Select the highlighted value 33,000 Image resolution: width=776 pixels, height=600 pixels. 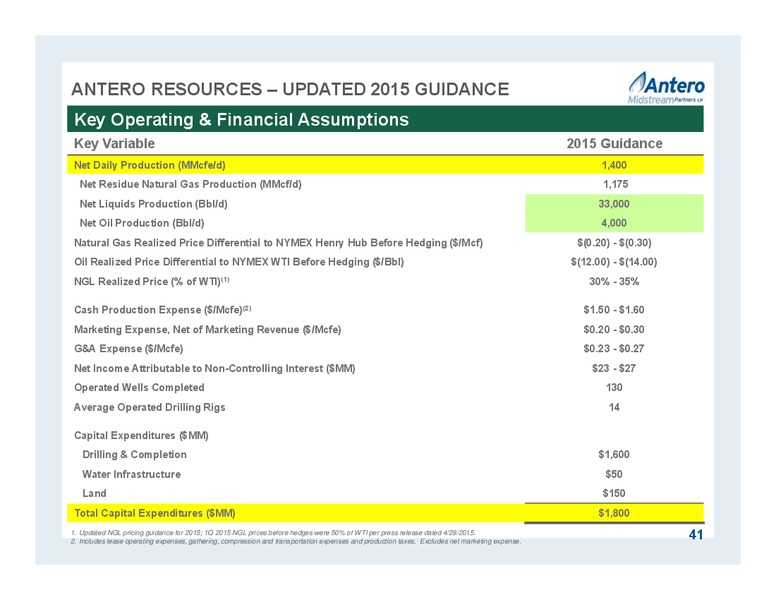pyautogui.click(x=614, y=204)
